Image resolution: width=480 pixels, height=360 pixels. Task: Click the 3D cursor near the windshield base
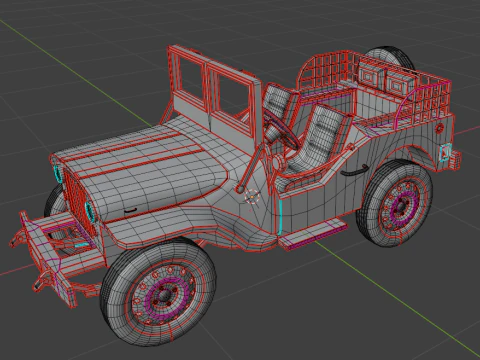click(x=252, y=197)
